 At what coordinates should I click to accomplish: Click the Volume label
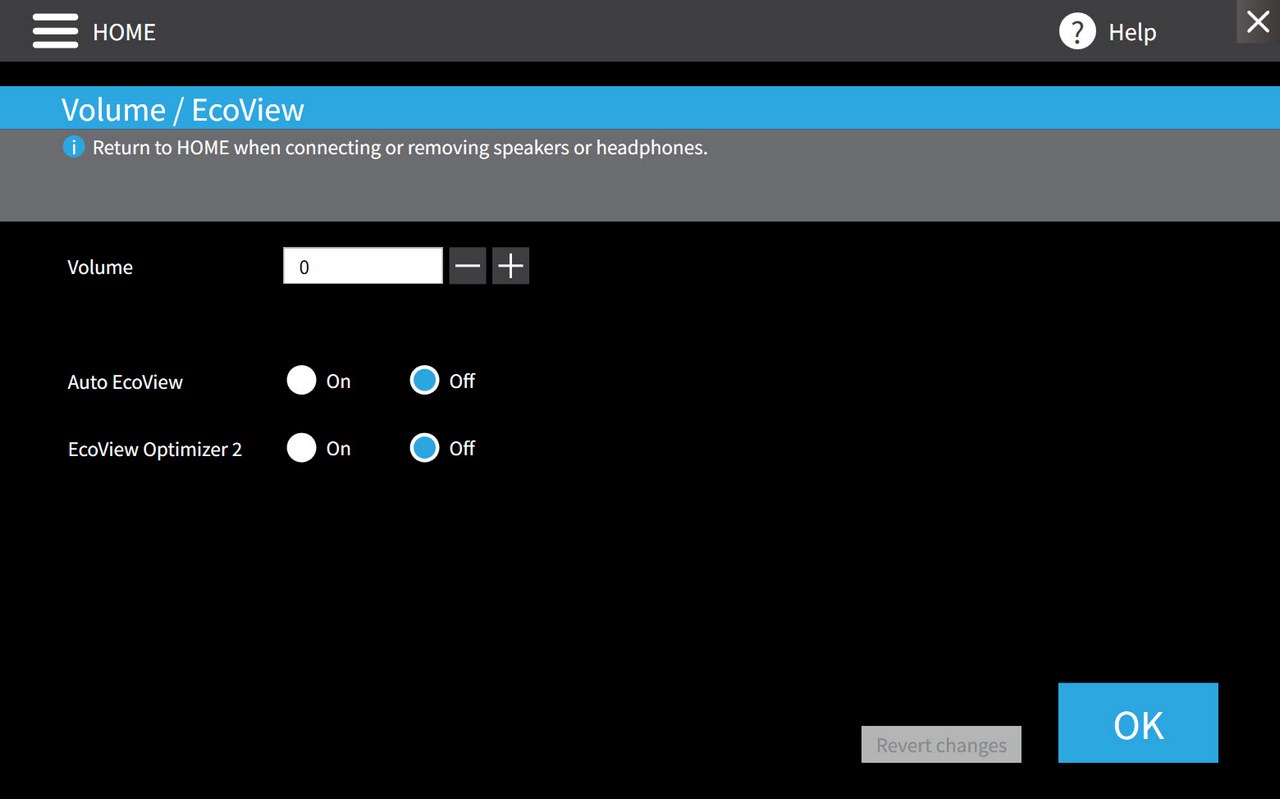click(100, 267)
